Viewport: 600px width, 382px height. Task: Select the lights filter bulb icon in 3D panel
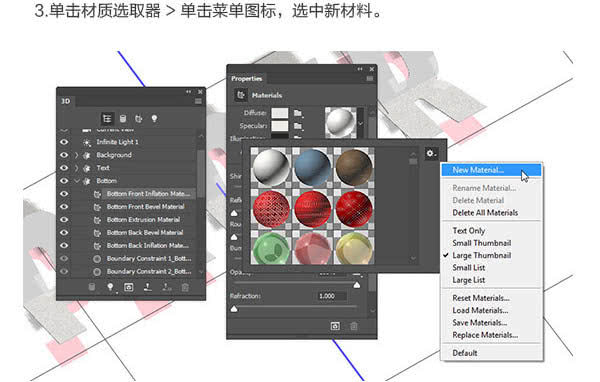pos(154,119)
